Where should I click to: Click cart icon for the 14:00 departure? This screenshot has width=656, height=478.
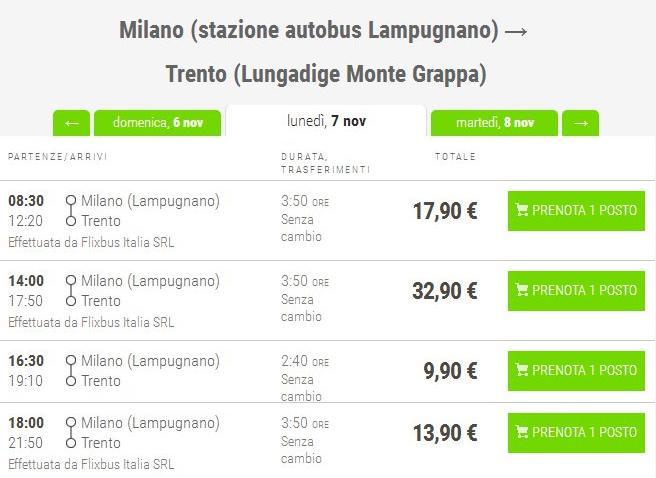(x=521, y=291)
